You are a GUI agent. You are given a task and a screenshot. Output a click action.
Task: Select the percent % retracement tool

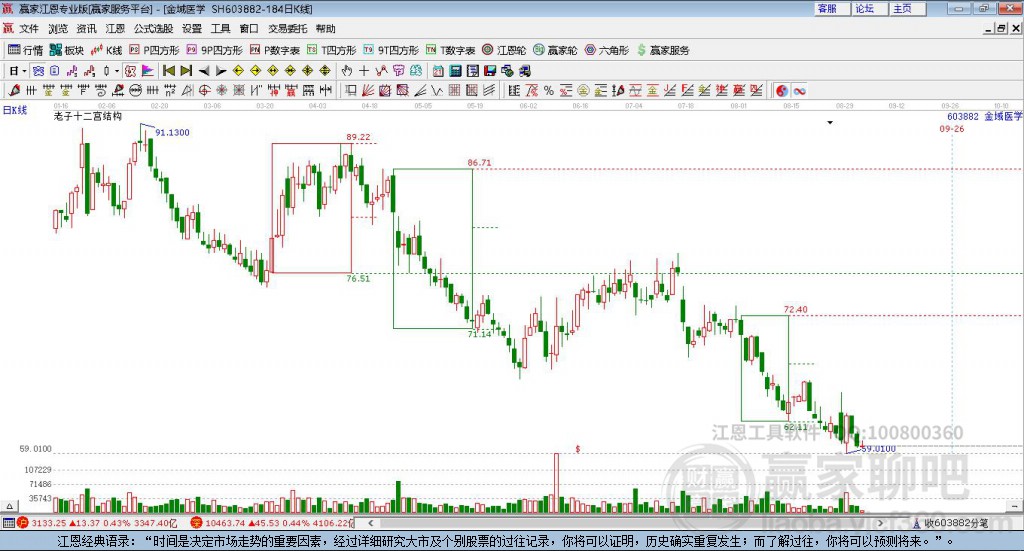tap(549, 90)
